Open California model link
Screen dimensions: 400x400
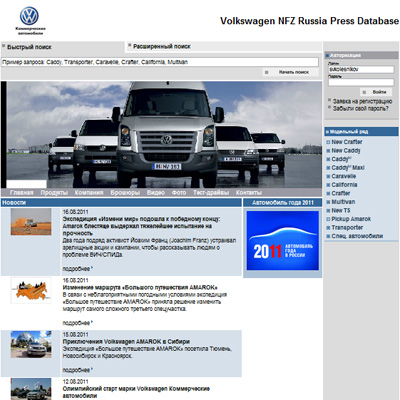(344, 184)
